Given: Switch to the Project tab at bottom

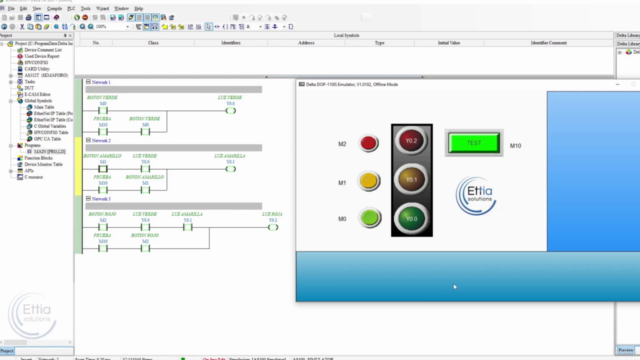Looking at the screenshot, I should click(x=7, y=351).
